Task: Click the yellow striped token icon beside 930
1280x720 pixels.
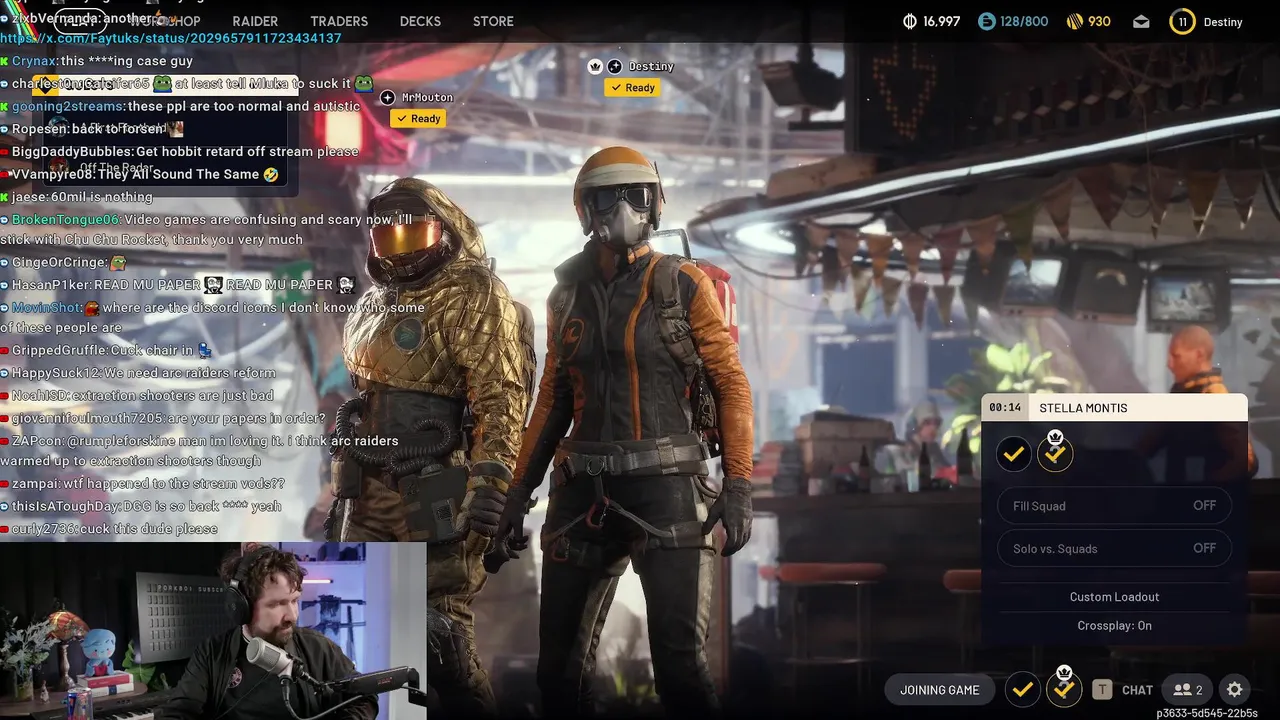Action: click(x=1075, y=21)
